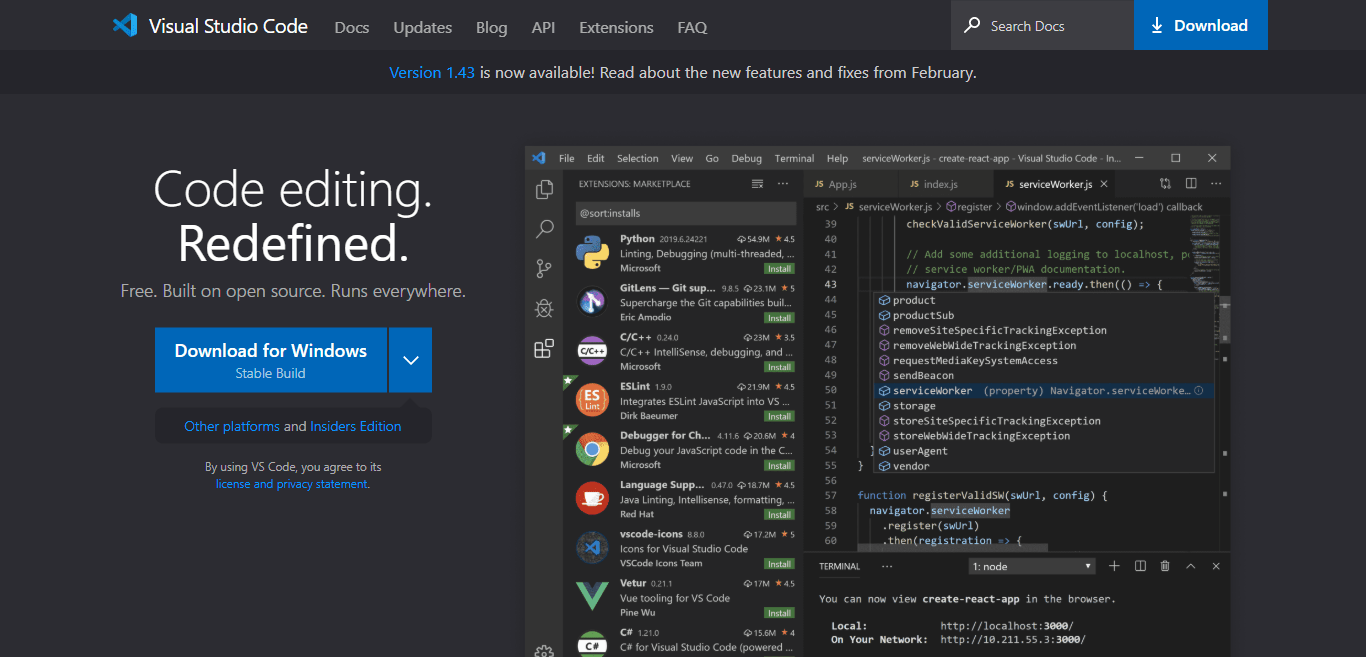The image size is (1366, 657).
Task: Open the Extensions view icon
Action: [544, 348]
